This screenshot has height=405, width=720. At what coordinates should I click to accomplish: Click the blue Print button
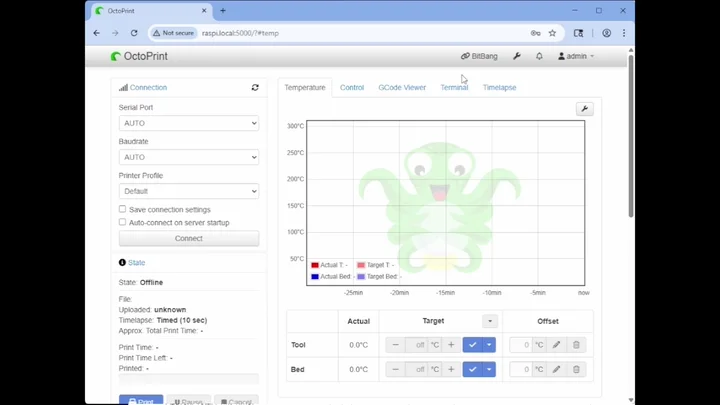(x=141, y=400)
